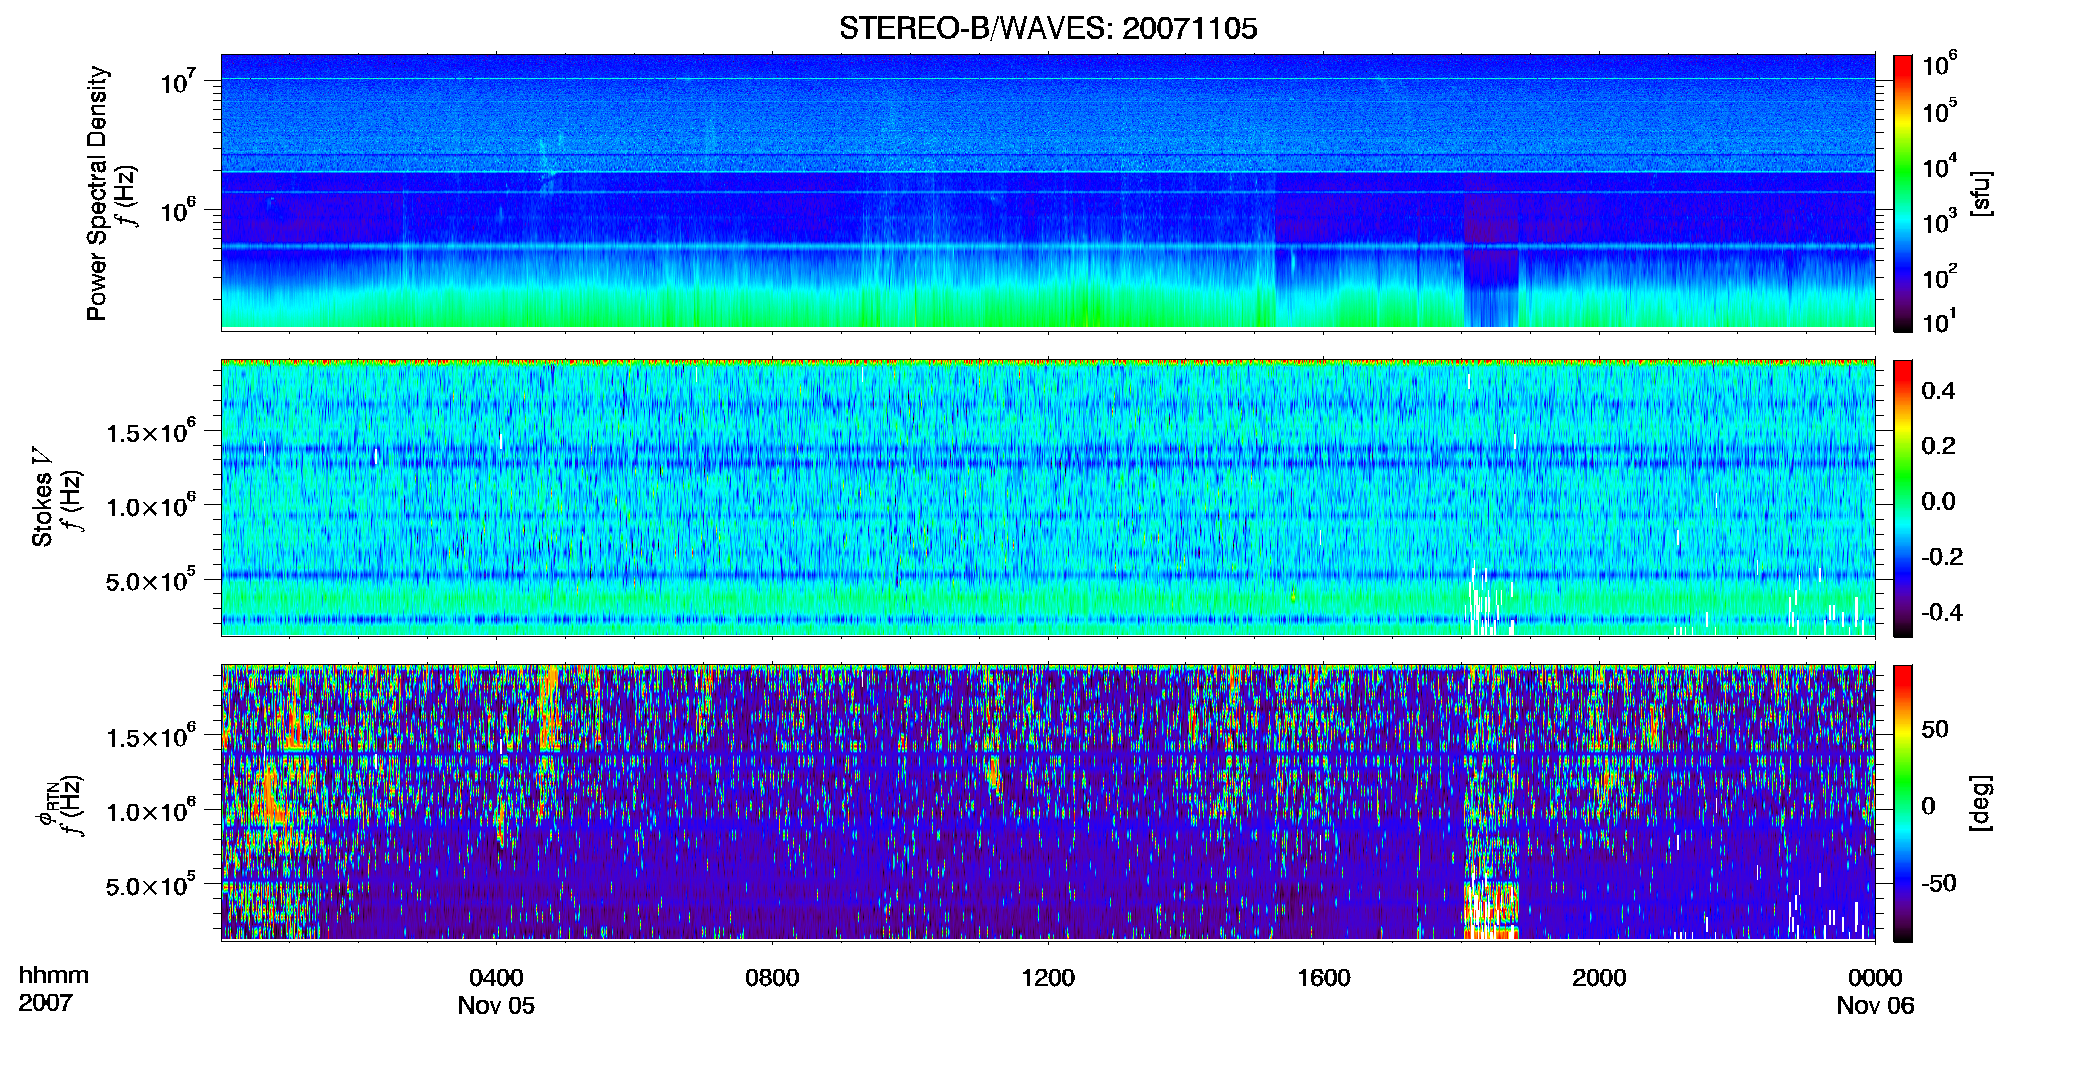This screenshot has height=1080, width=2096.
Task: Click the 1200 time axis label
Action: tap(1048, 978)
